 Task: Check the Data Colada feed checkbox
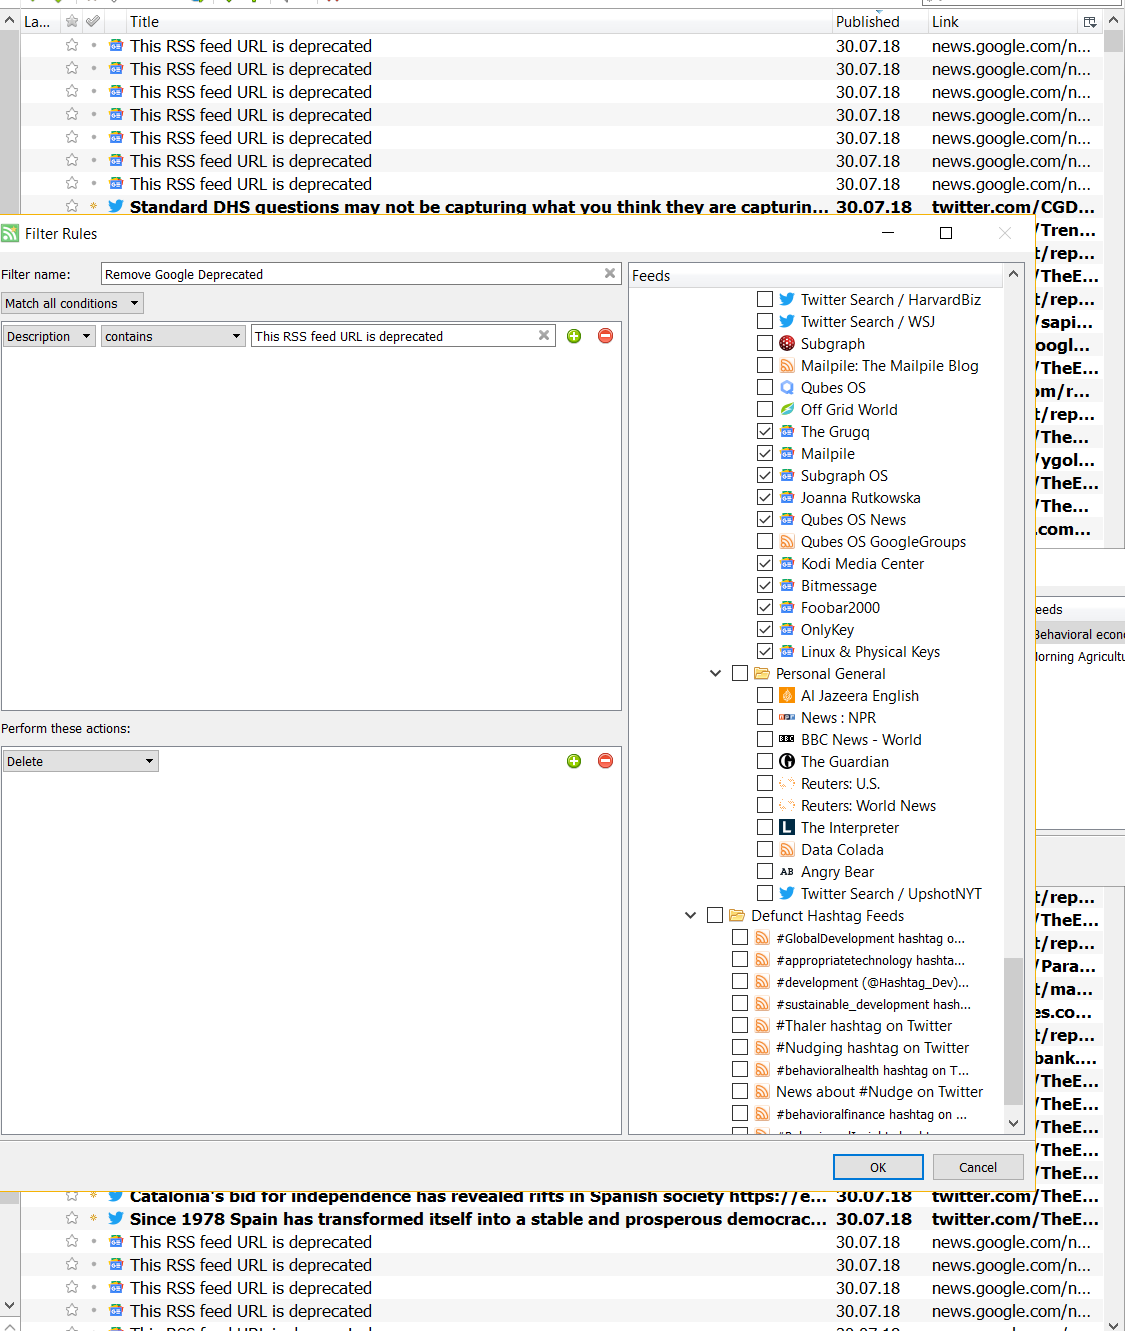pyautogui.click(x=765, y=849)
